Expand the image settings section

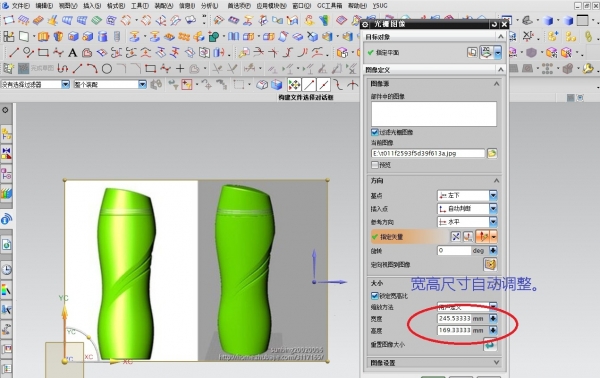coord(496,362)
